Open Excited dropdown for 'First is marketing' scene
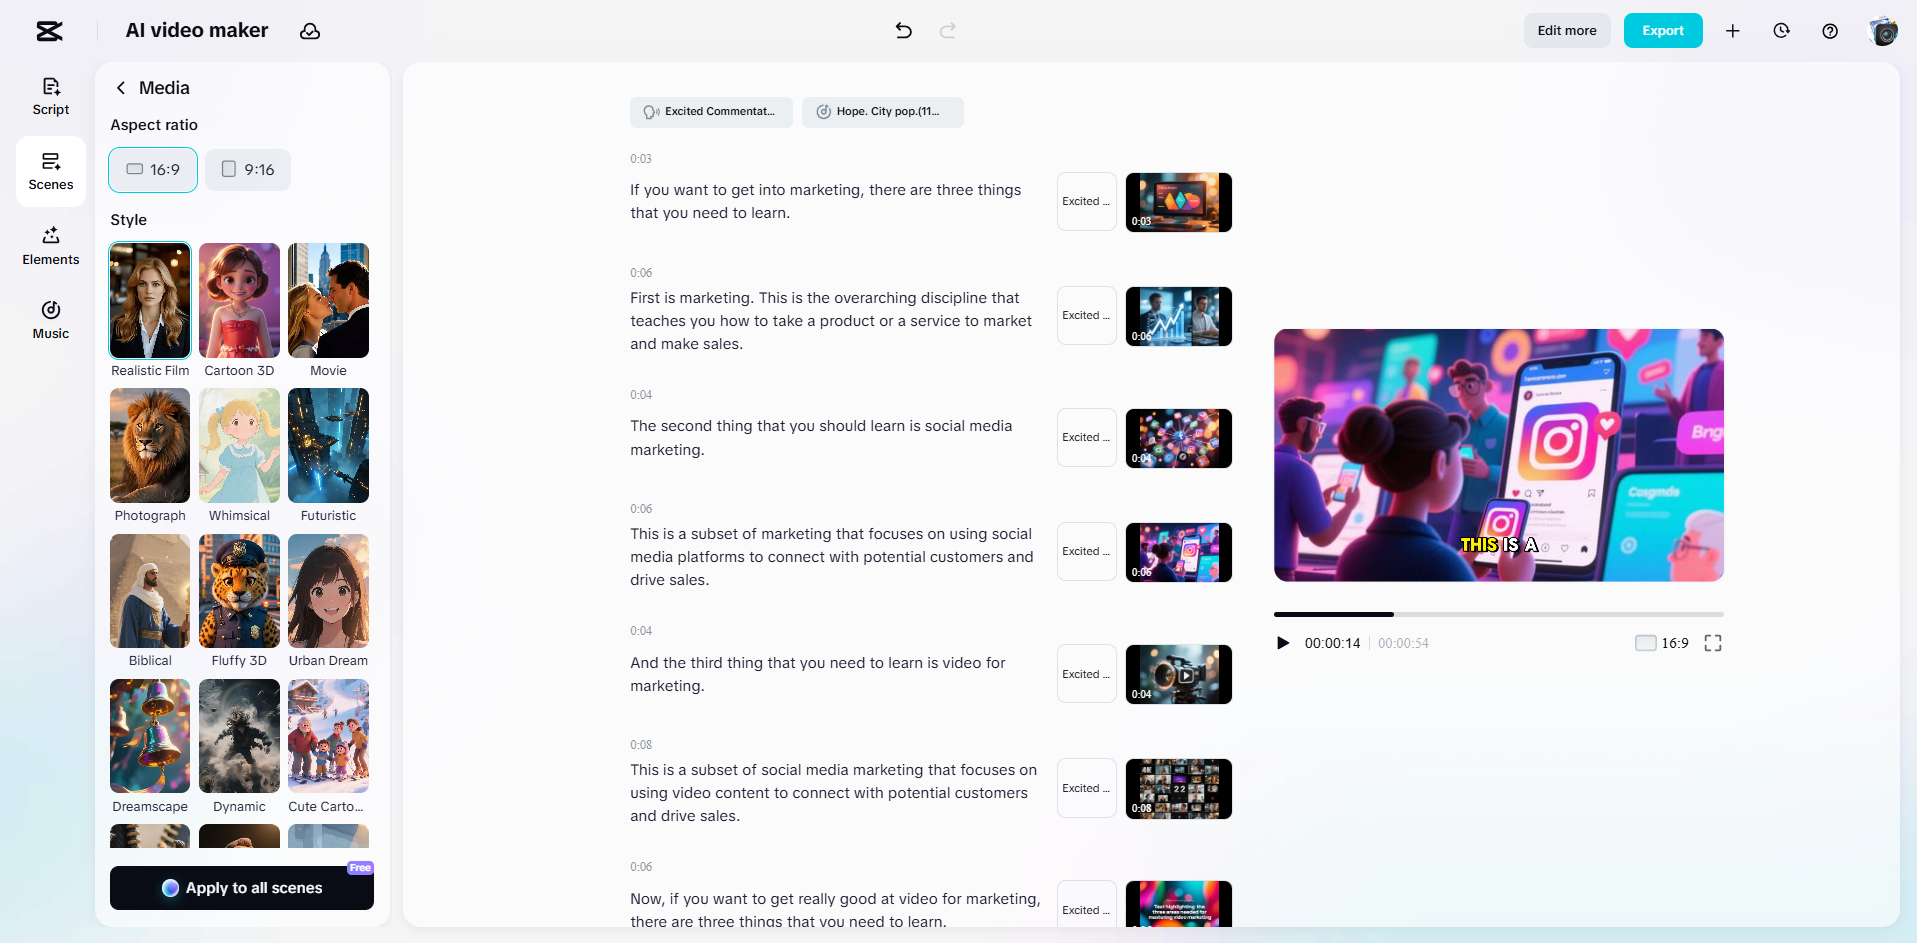1917x943 pixels. click(x=1086, y=316)
